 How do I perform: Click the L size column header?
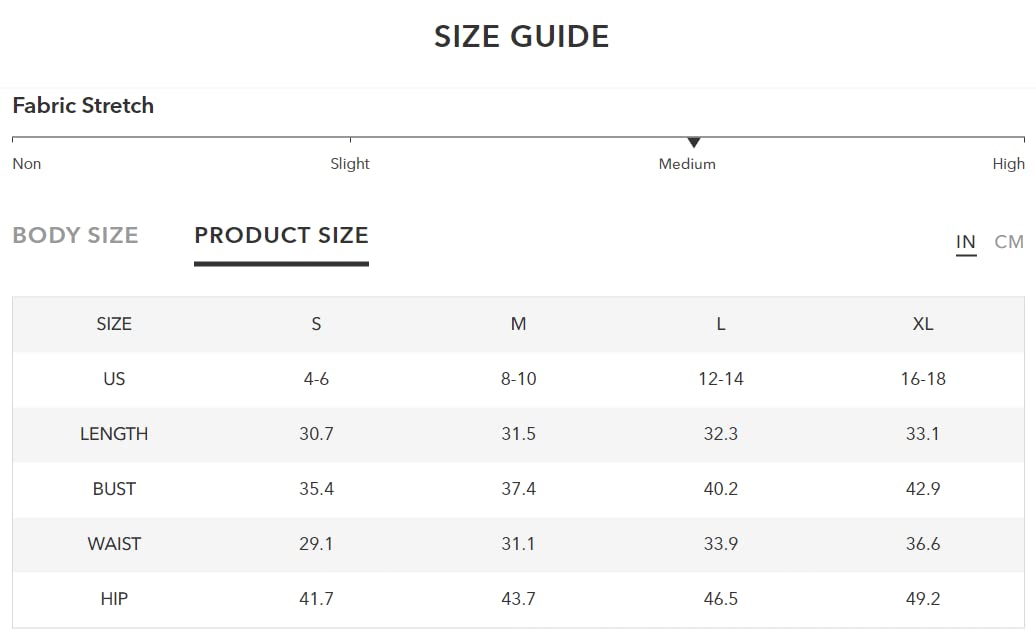[x=721, y=324]
